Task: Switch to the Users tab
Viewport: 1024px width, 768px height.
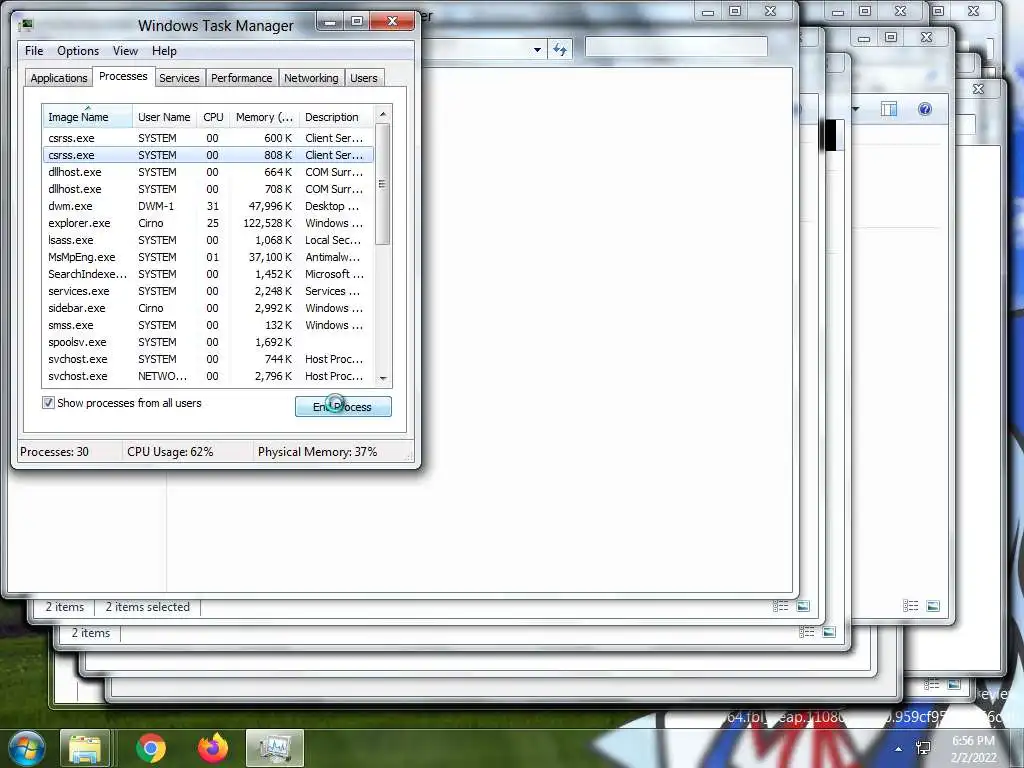Action: click(x=364, y=78)
